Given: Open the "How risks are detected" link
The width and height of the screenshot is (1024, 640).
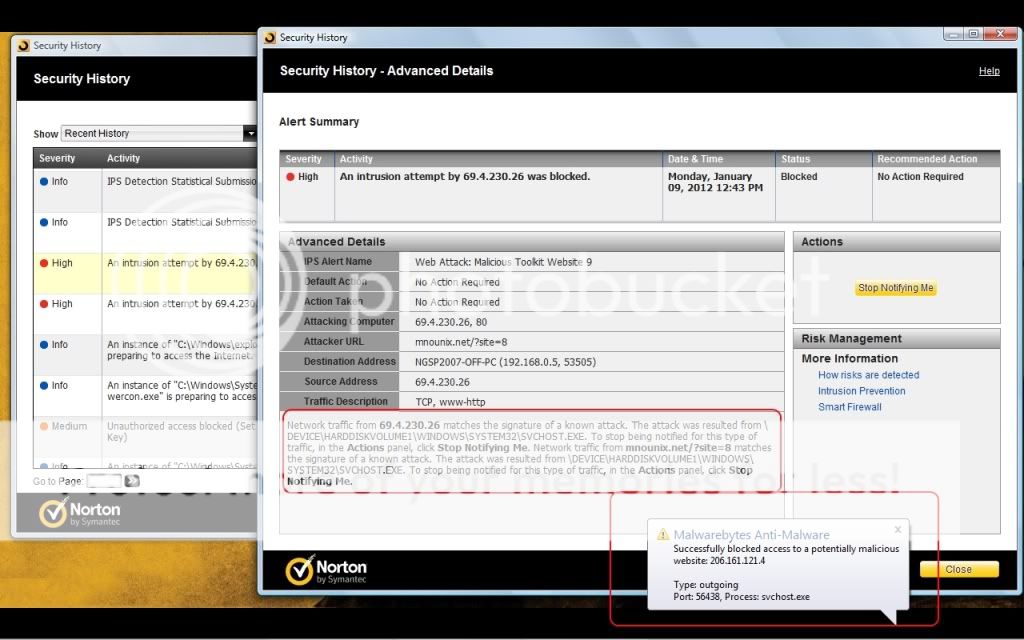Looking at the screenshot, I should click(869, 375).
